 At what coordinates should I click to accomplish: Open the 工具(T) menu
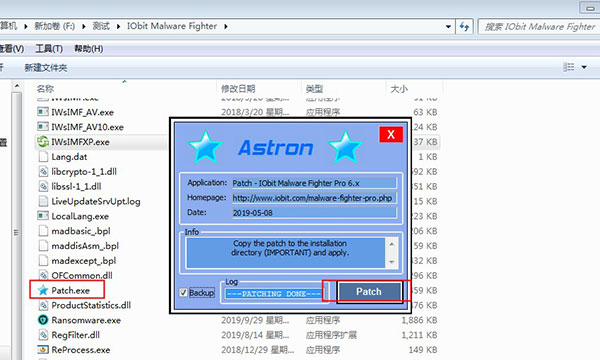49,49
